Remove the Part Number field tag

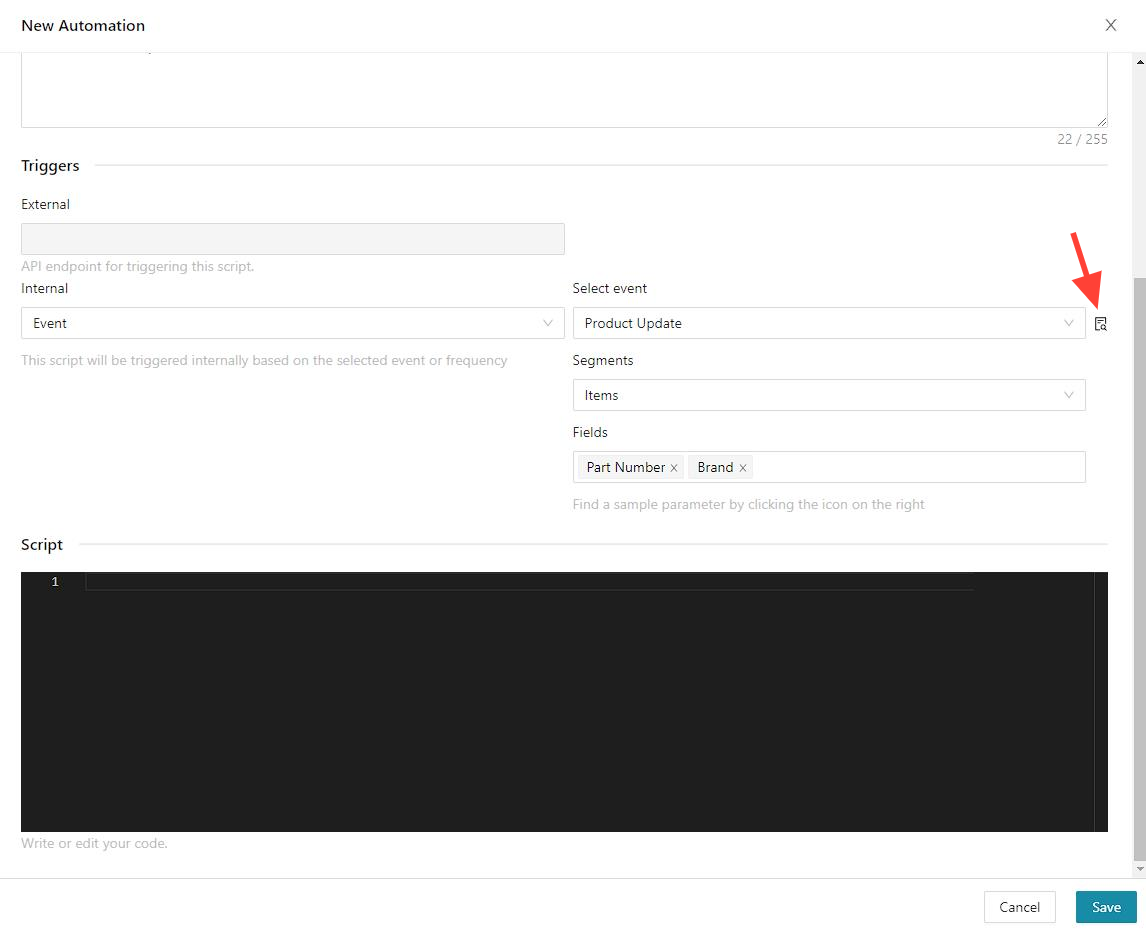pyautogui.click(x=674, y=468)
